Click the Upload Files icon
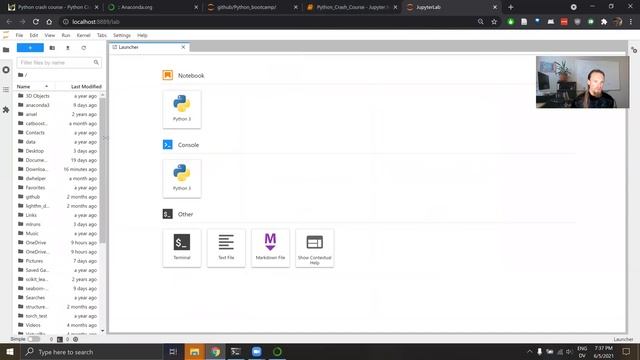 coord(68,48)
